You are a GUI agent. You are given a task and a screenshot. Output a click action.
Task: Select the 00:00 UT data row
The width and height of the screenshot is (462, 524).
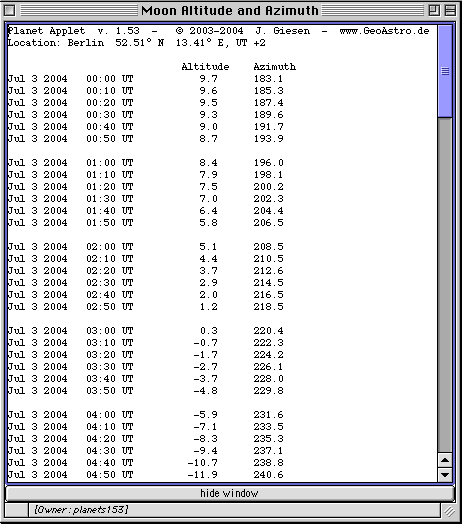tap(146, 79)
